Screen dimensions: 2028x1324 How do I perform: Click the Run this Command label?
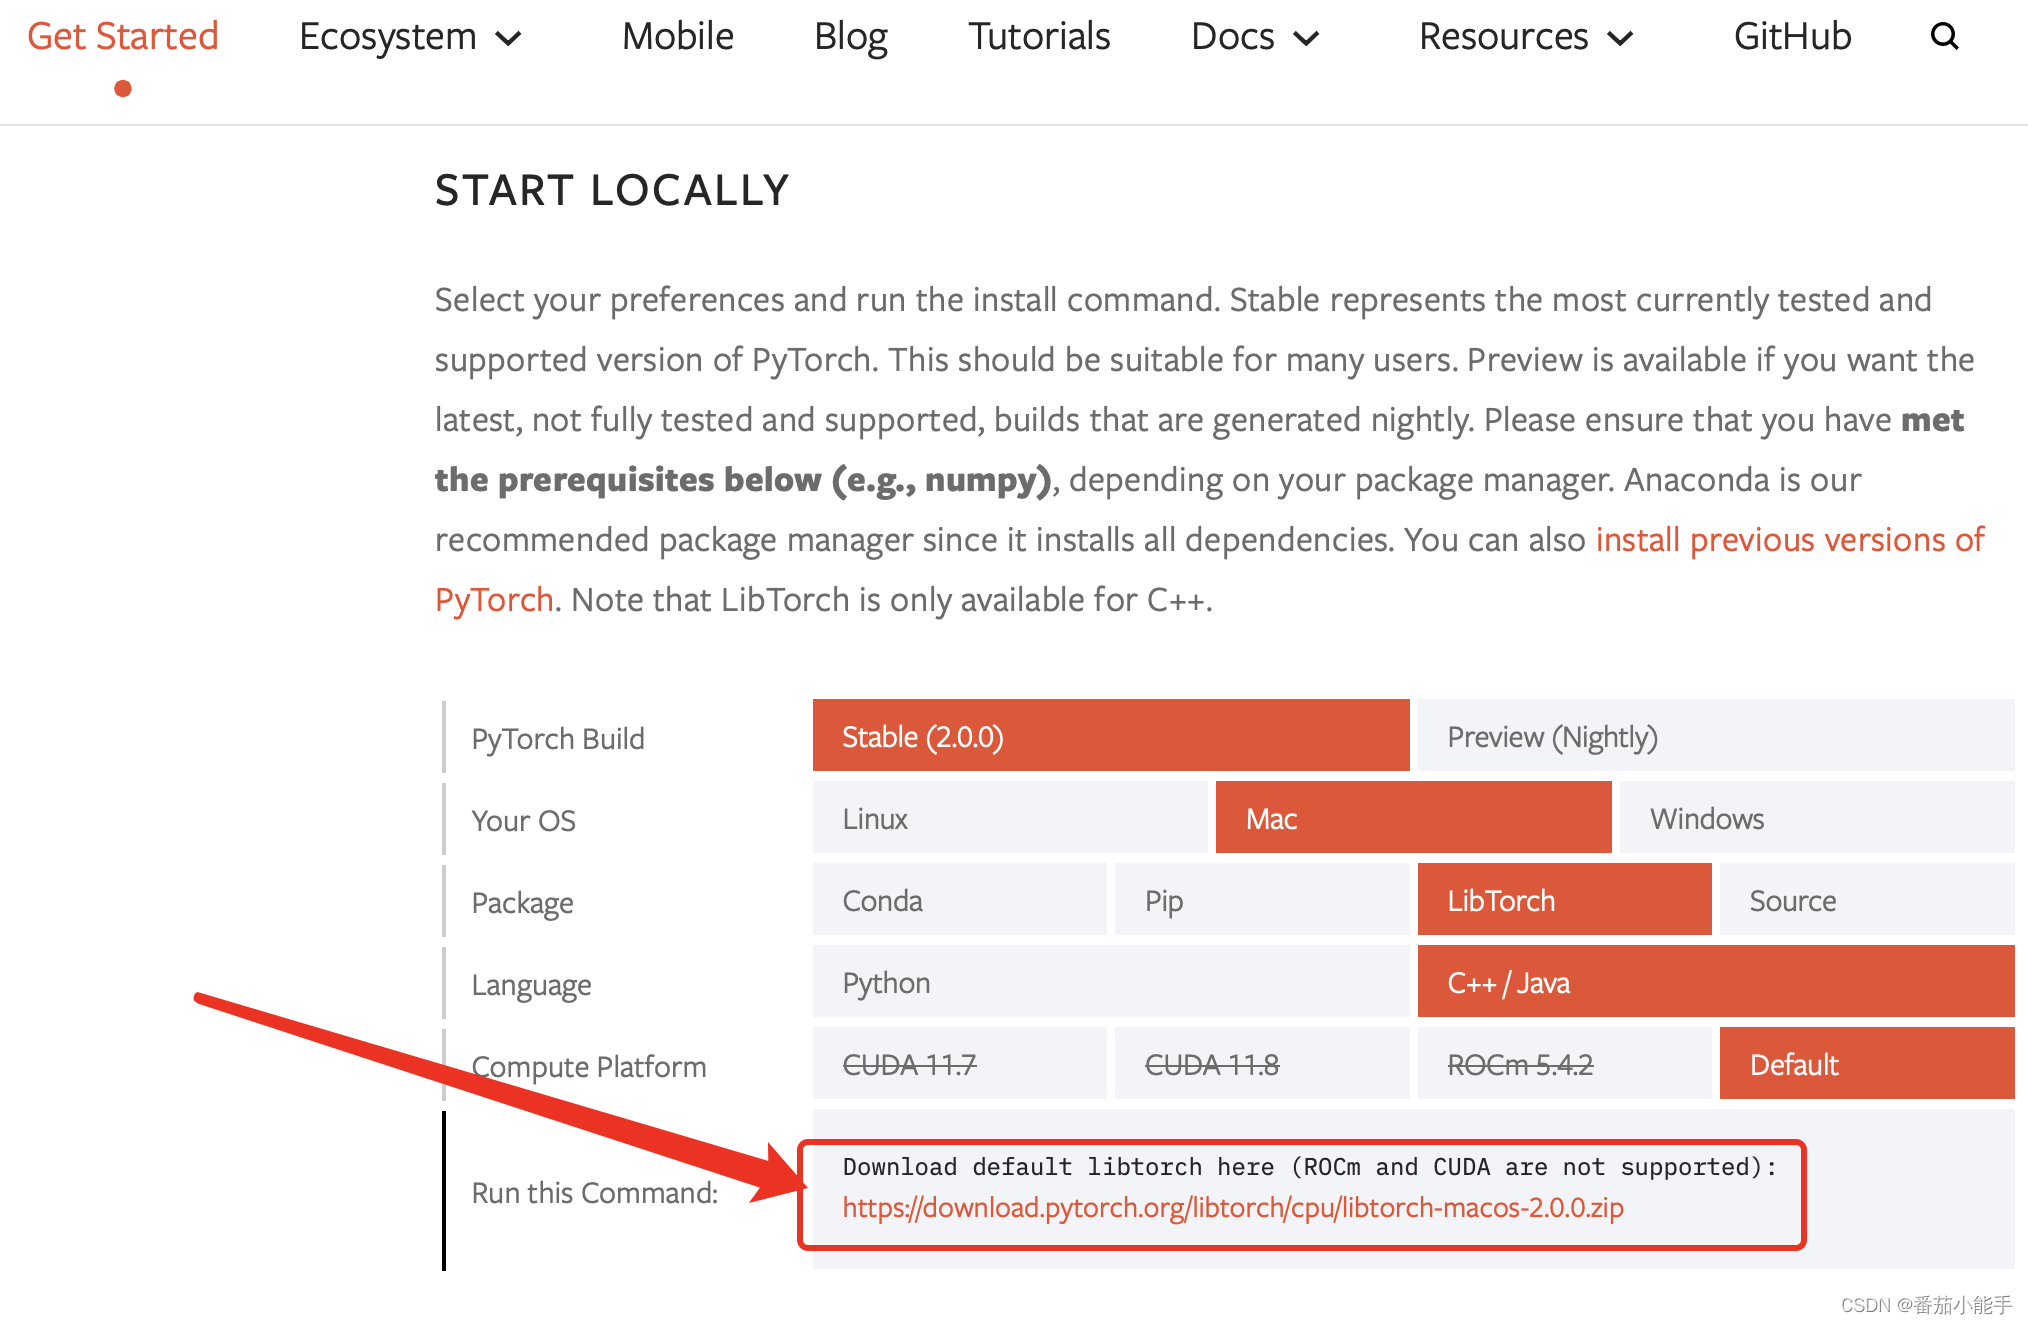pos(594,1192)
